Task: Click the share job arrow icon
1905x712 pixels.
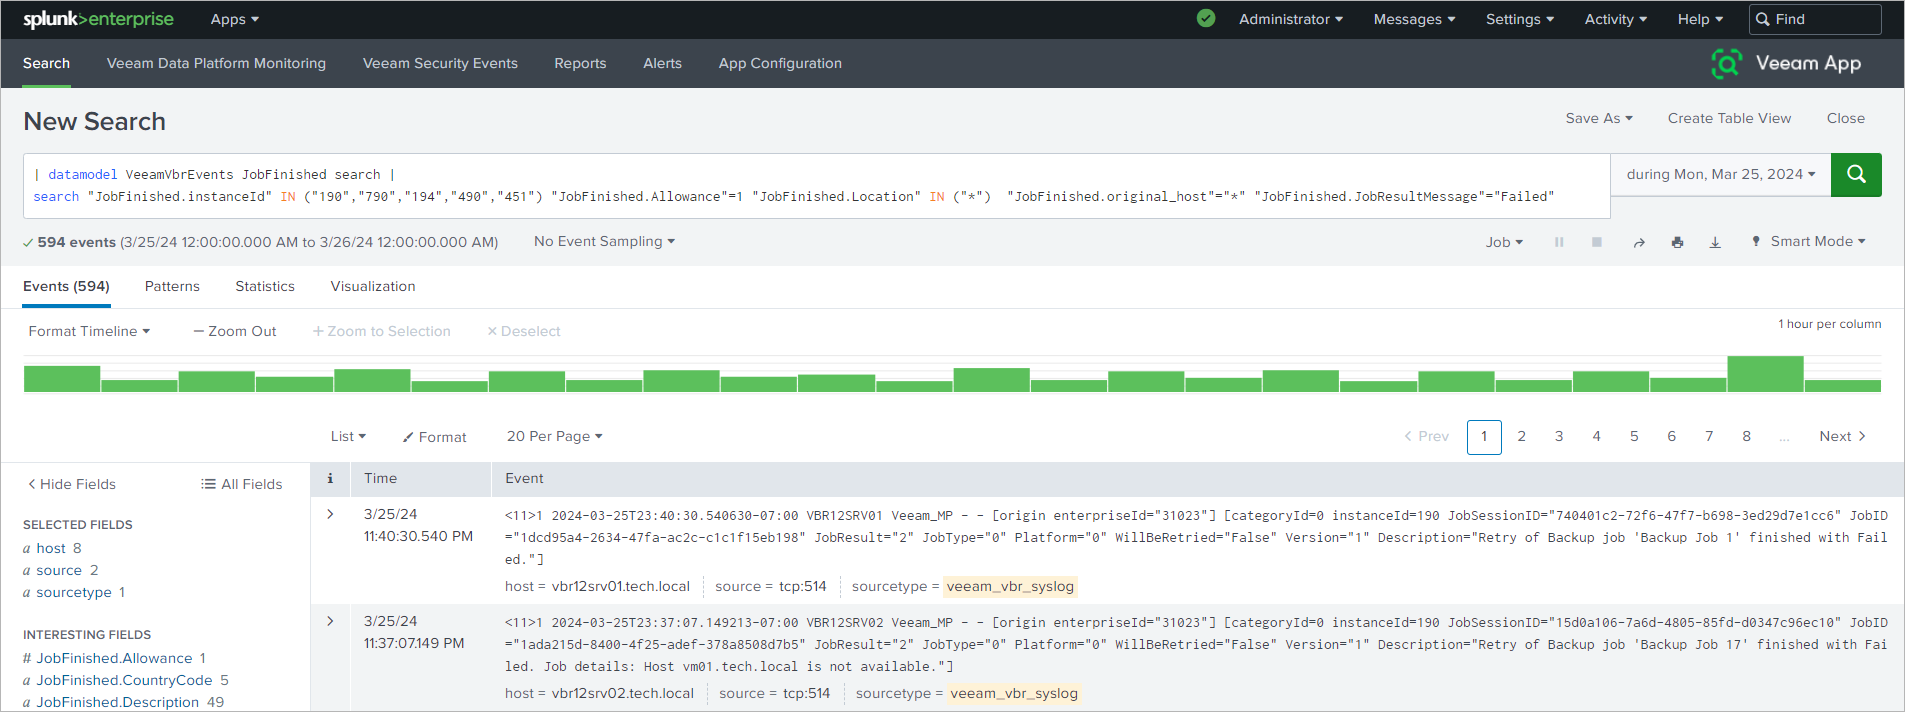Action: [x=1639, y=242]
